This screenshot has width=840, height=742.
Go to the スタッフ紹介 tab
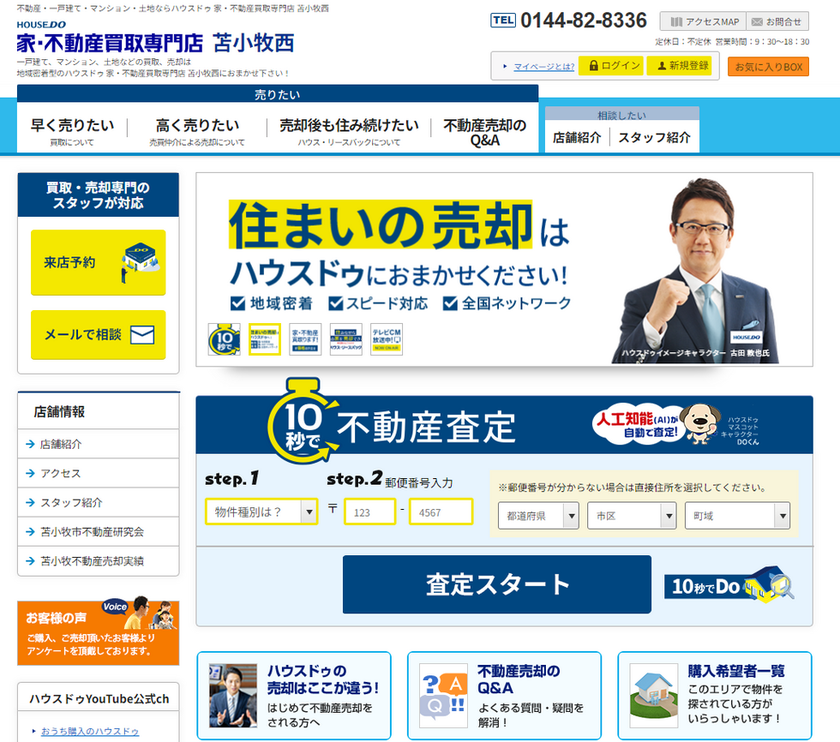(654, 138)
